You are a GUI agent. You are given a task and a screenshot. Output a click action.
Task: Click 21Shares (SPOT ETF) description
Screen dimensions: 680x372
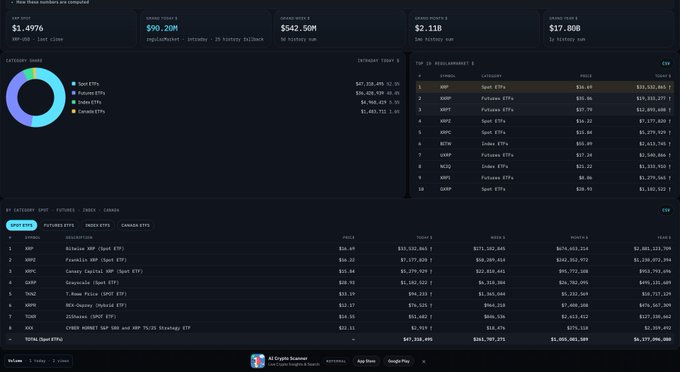pyautogui.click(x=91, y=317)
